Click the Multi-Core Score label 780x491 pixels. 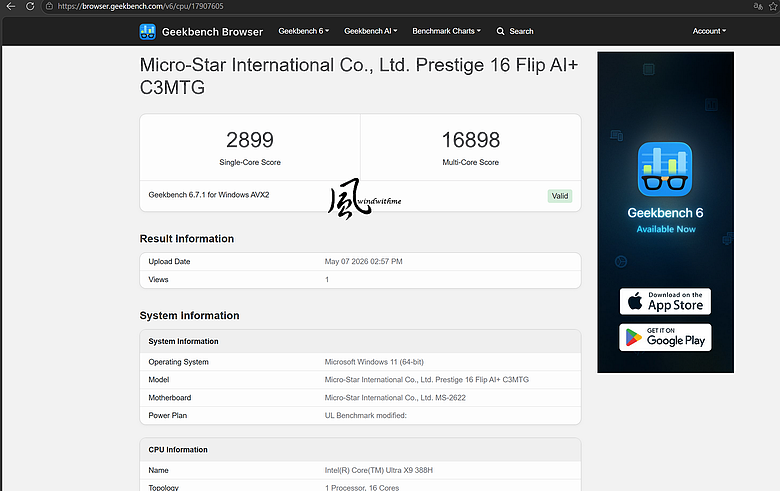pyautogui.click(x=471, y=162)
